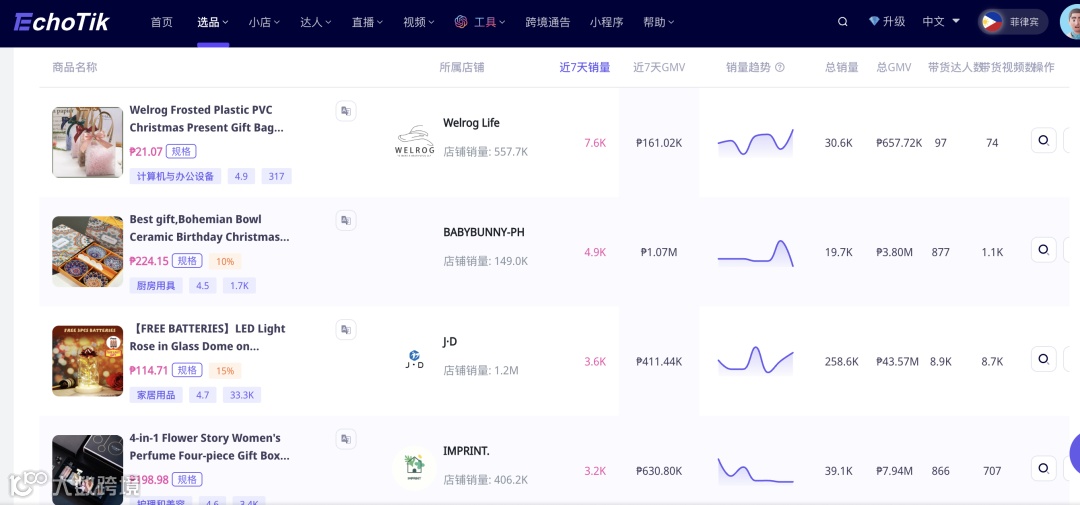Open LED Rose glass dome thumbnail
This screenshot has height=505, width=1080.
[x=87, y=361]
